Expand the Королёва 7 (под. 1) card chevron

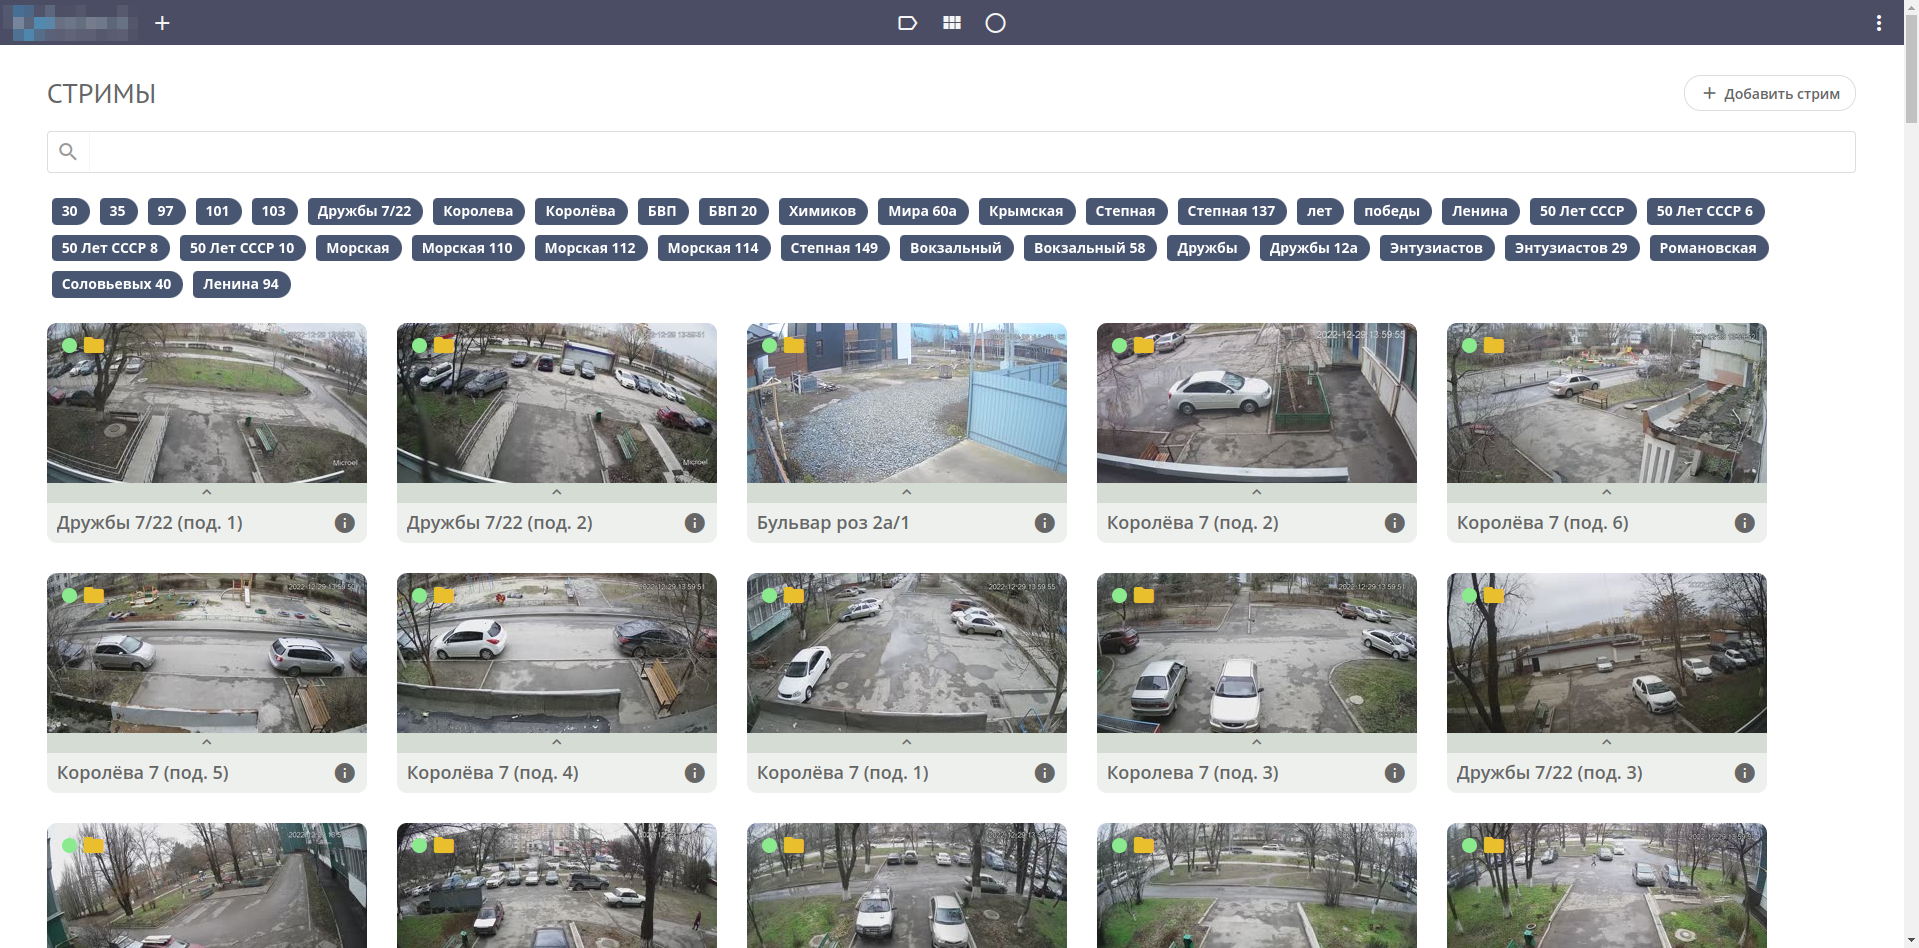click(907, 742)
